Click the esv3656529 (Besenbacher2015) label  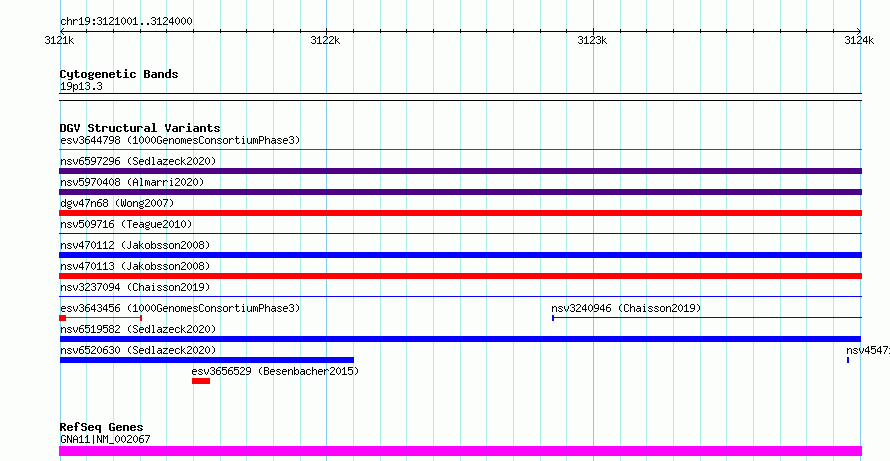(x=275, y=371)
